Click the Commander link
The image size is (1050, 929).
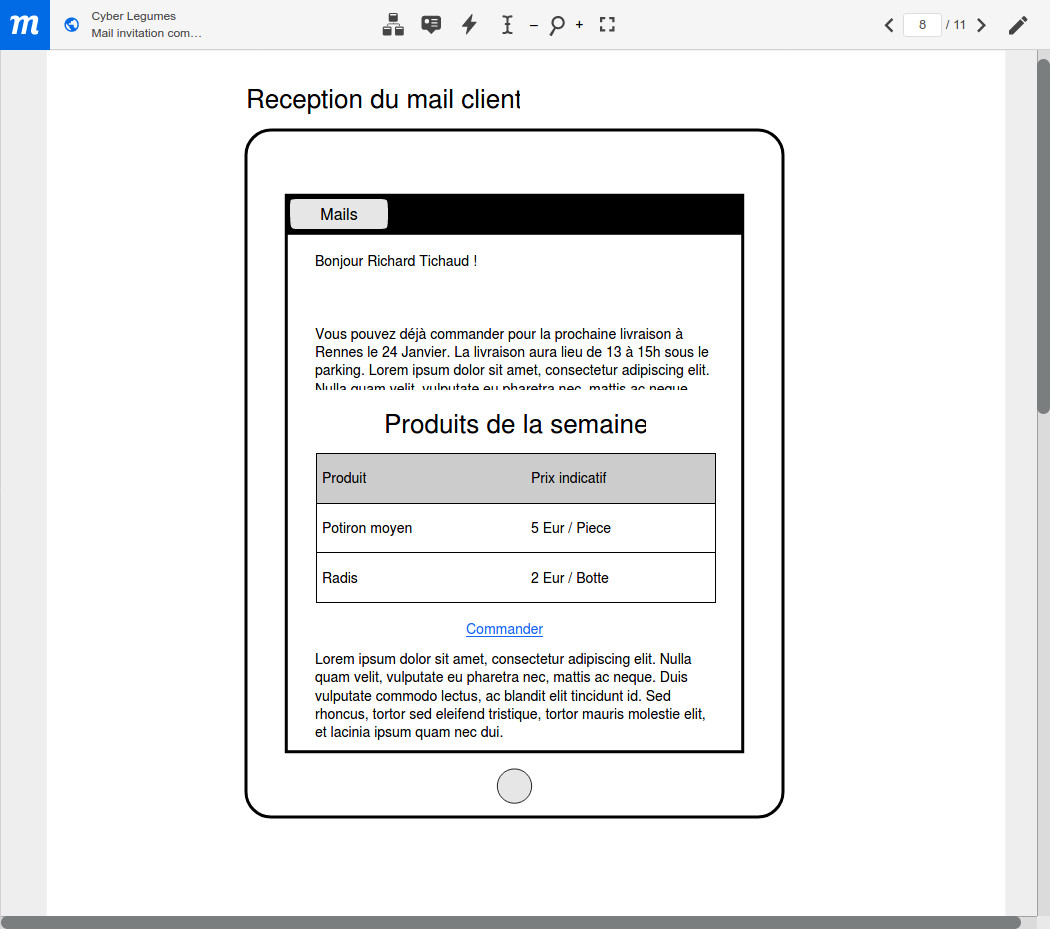click(504, 629)
